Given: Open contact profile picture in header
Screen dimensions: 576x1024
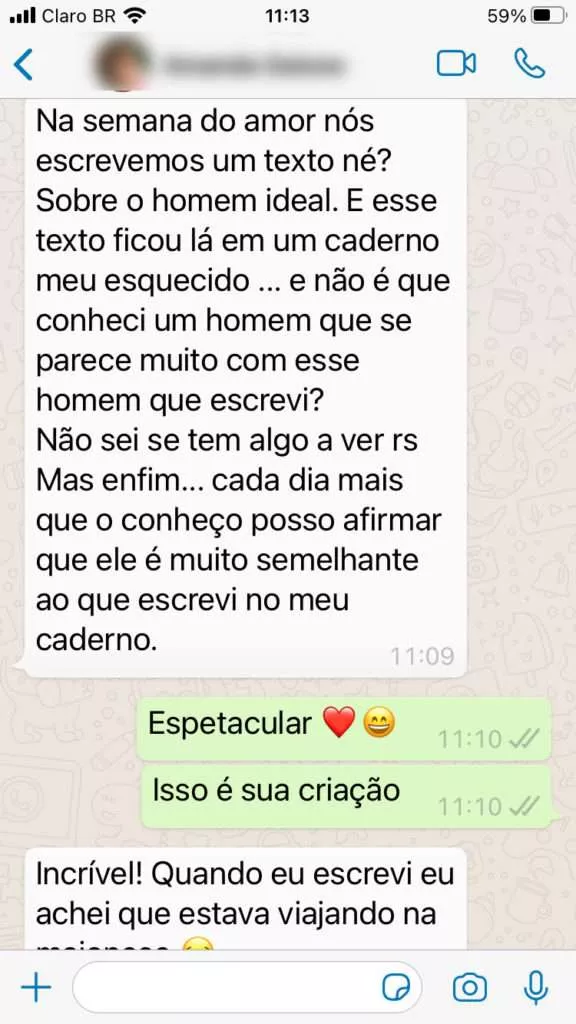Looking at the screenshot, I should click(x=122, y=65).
